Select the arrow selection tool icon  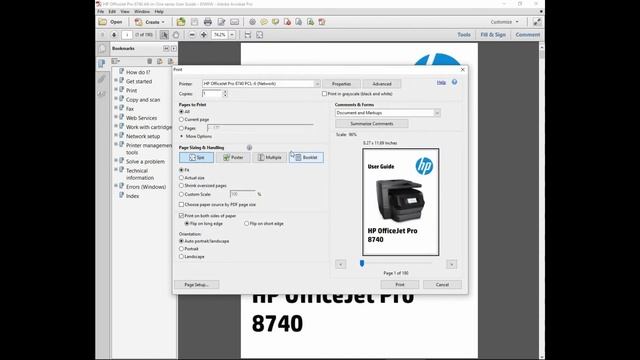(x=164, y=35)
